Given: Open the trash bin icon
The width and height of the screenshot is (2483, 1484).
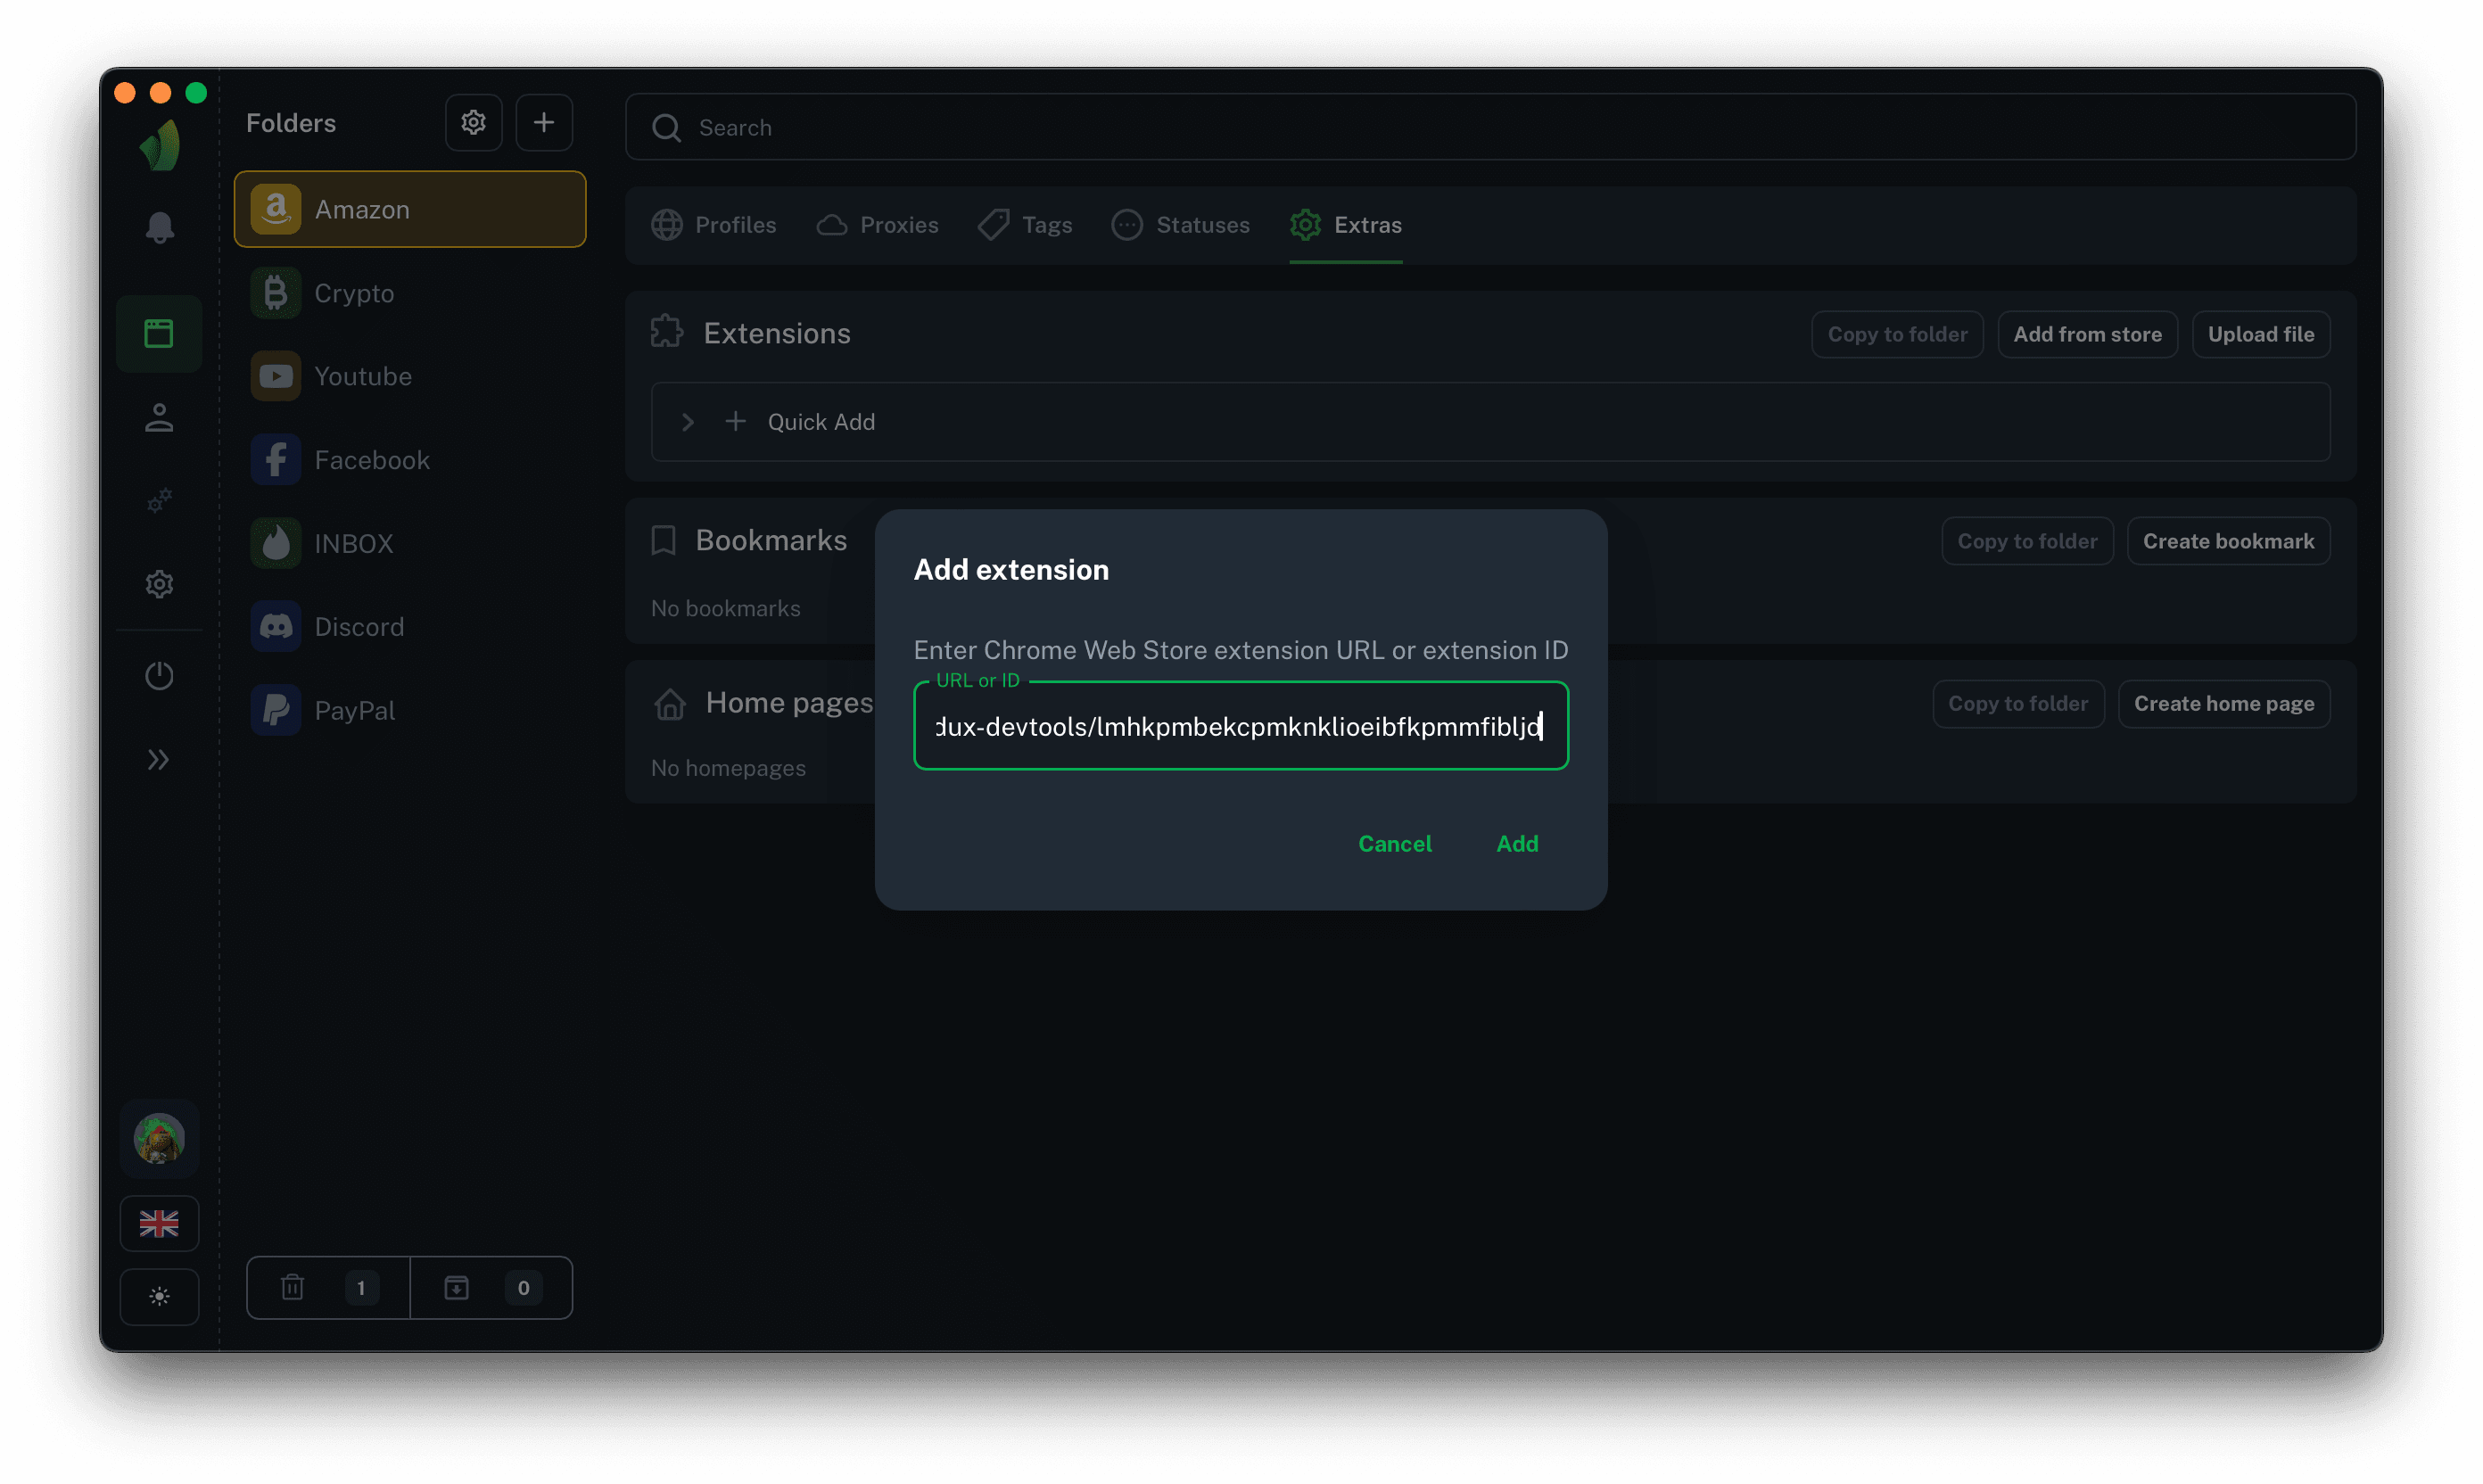Looking at the screenshot, I should [292, 1287].
